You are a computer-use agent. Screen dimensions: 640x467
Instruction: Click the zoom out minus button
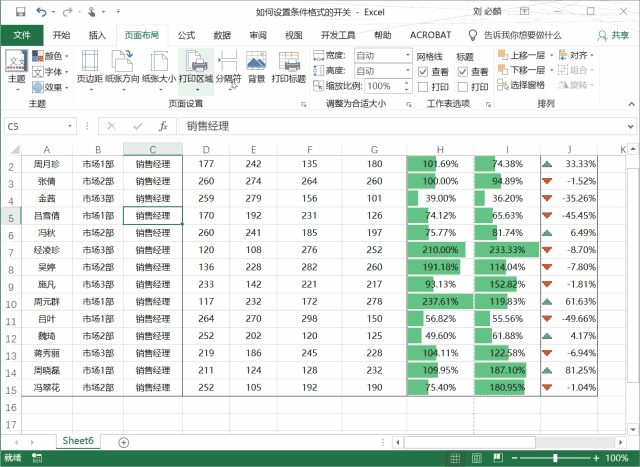[x=514, y=458]
